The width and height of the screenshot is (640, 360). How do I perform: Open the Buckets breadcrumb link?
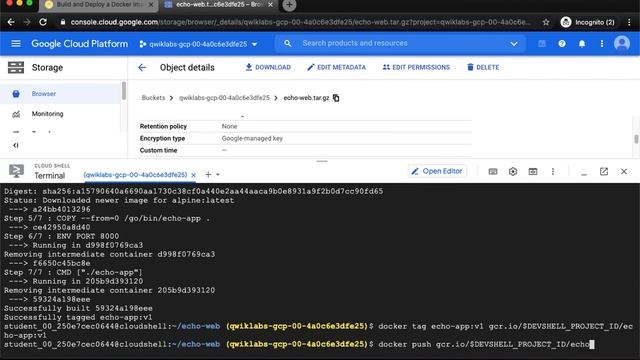tap(153, 98)
